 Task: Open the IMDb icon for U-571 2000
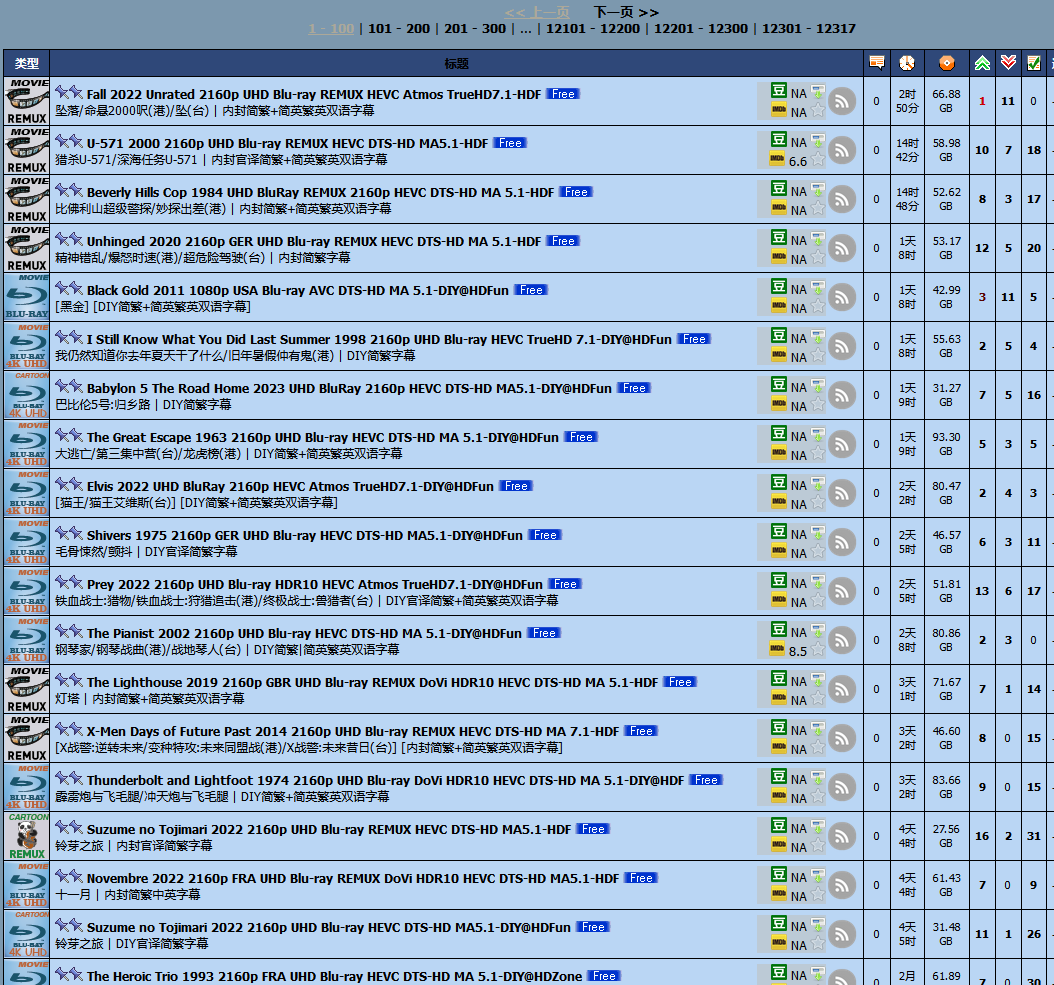point(778,159)
